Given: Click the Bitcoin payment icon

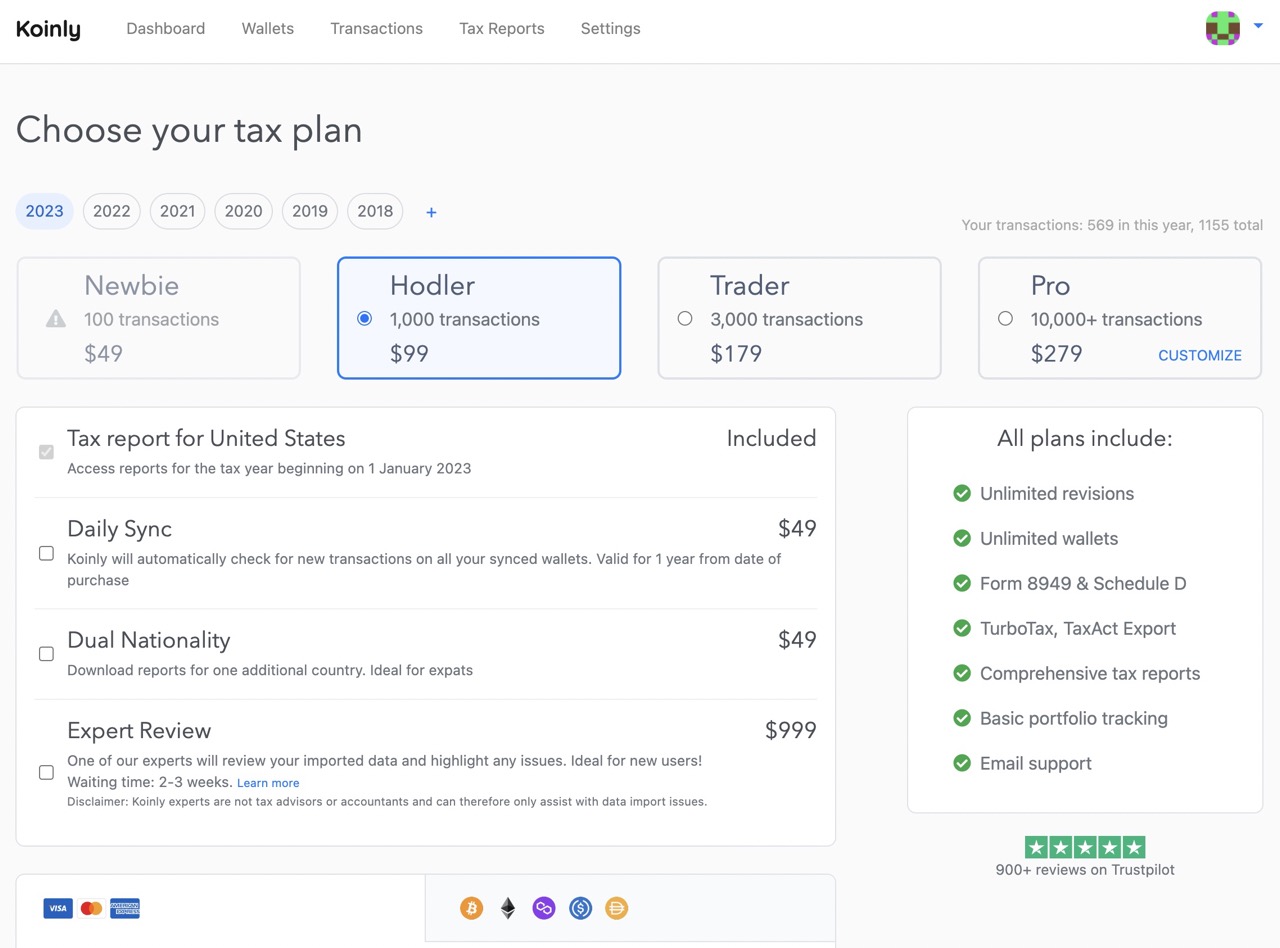Looking at the screenshot, I should [470, 908].
